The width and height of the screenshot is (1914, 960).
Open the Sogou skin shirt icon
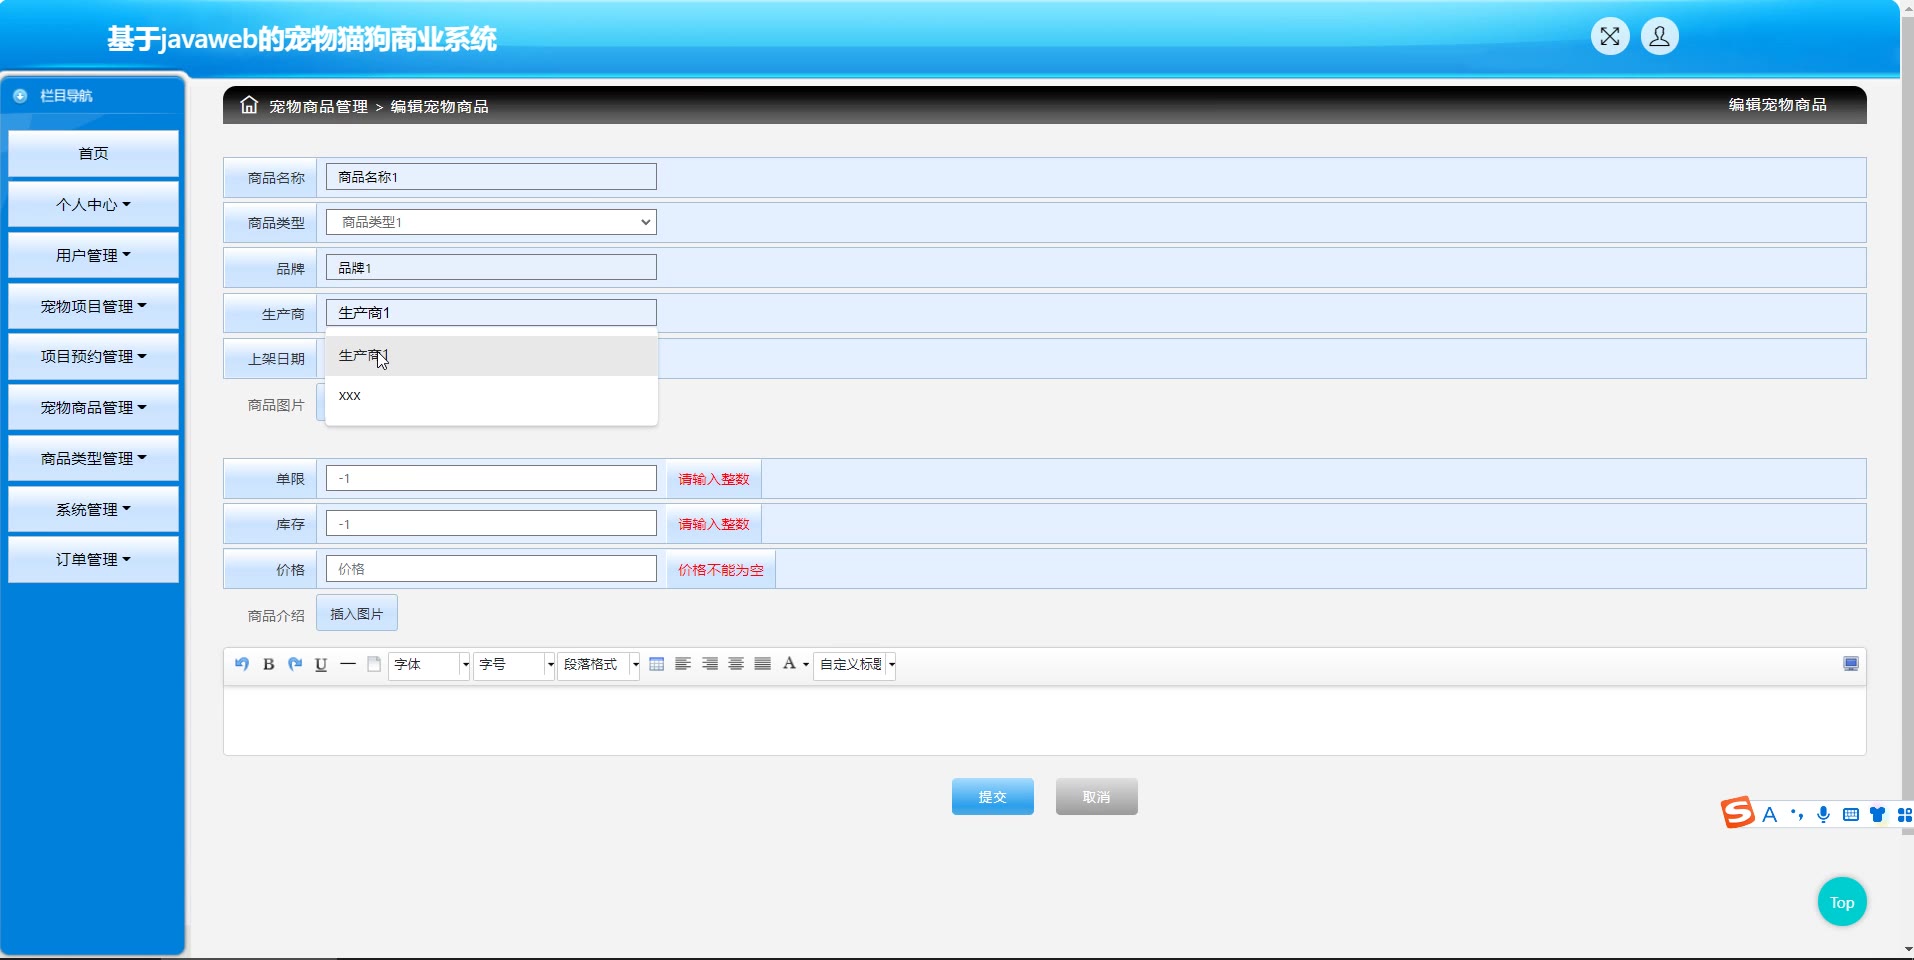tap(1878, 815)
